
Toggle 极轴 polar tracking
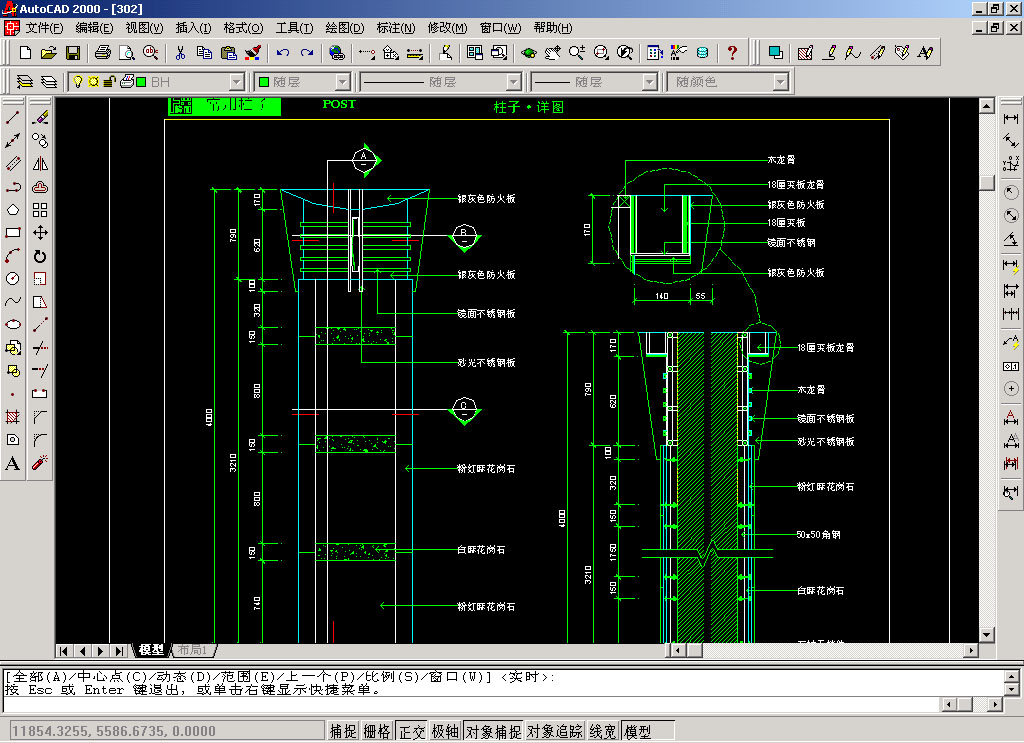445,731
